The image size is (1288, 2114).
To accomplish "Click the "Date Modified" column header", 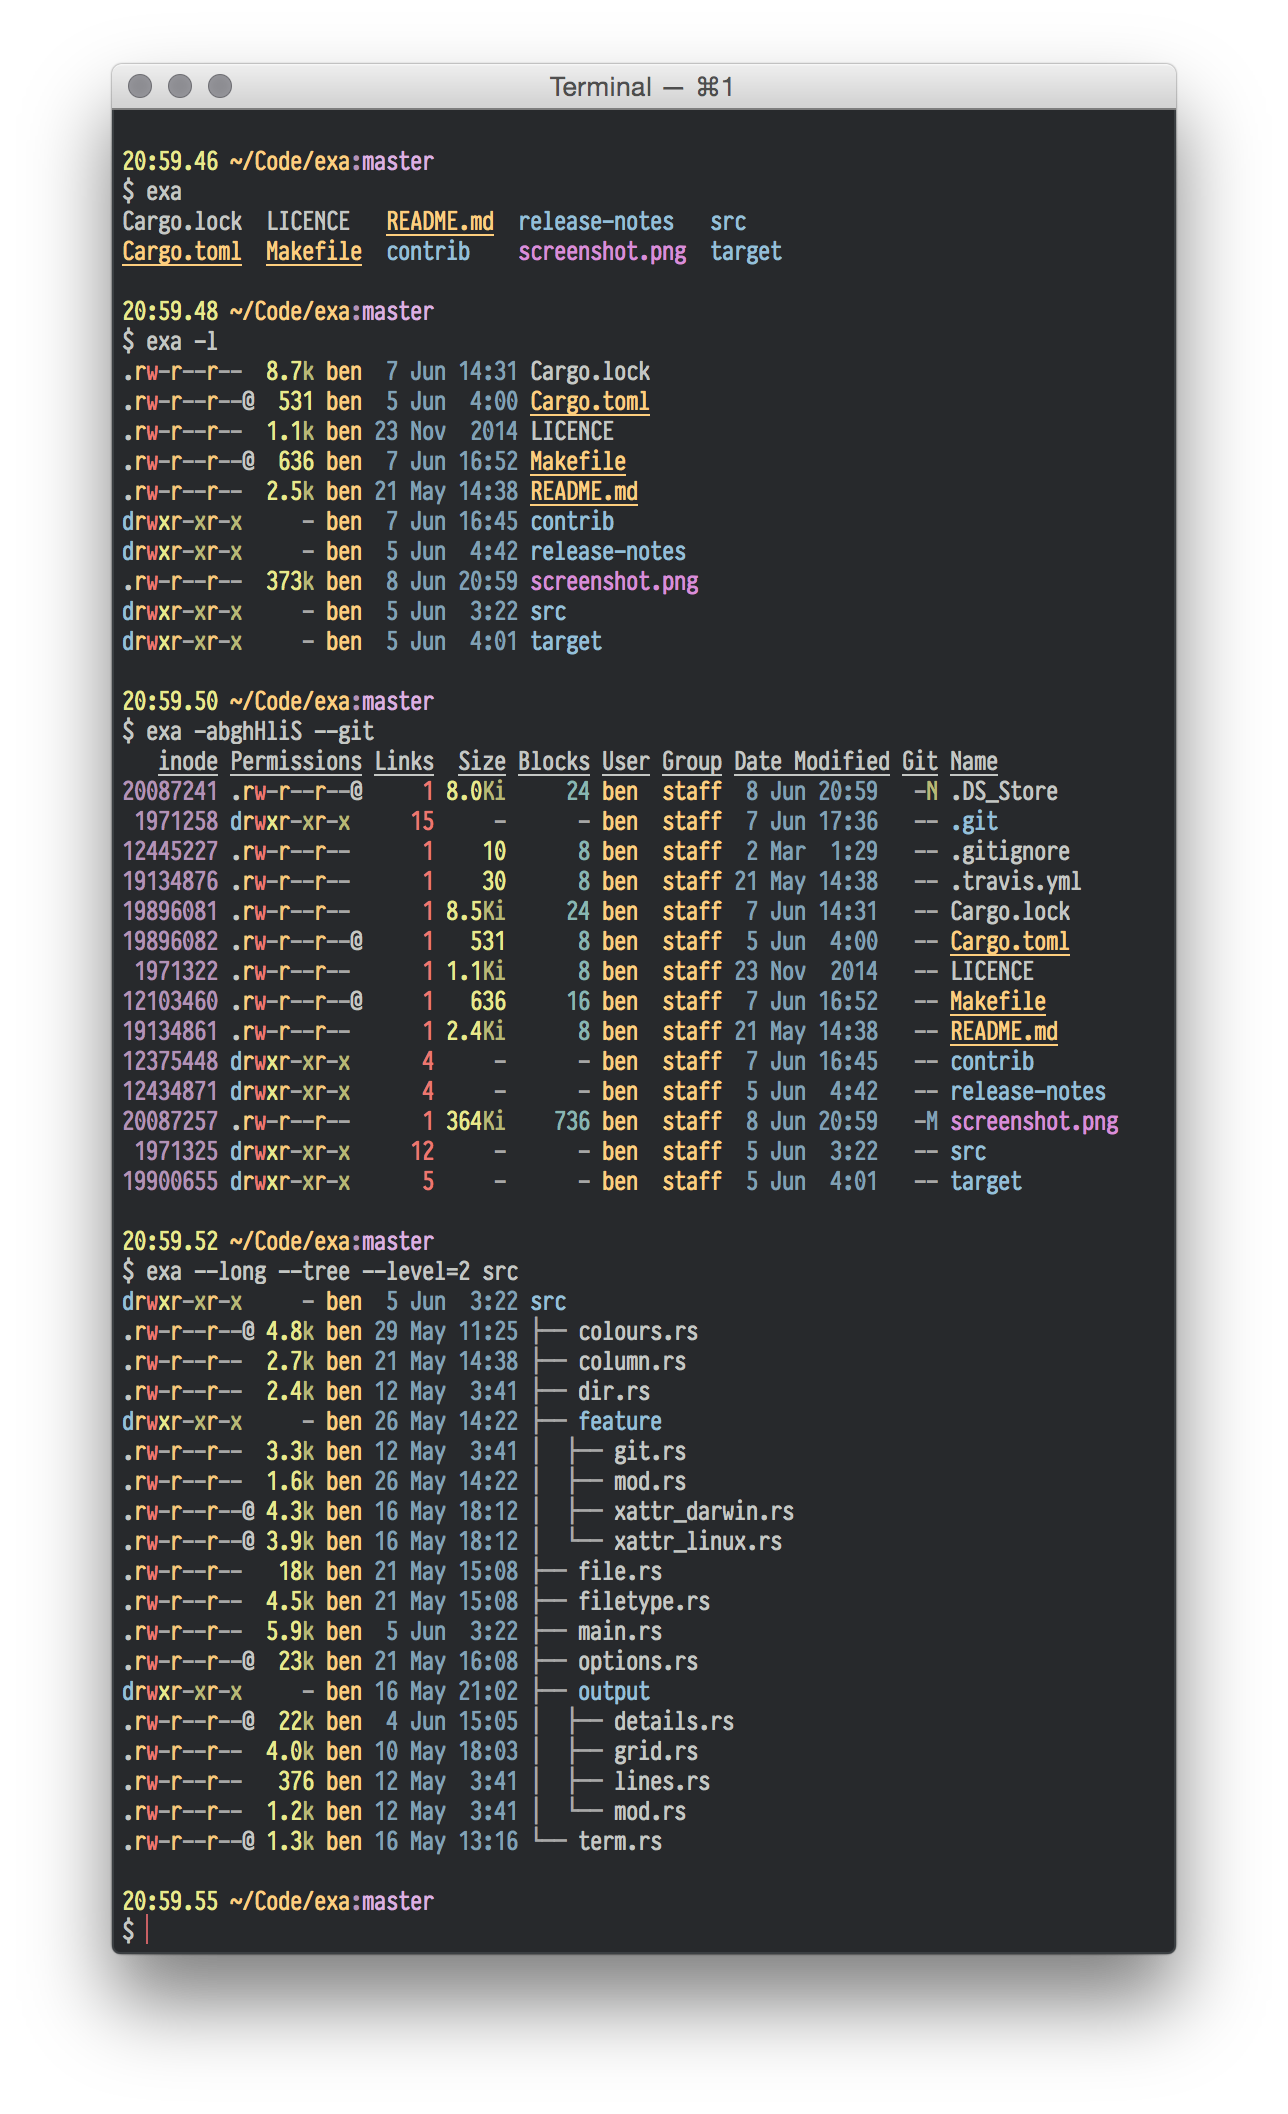I will click(x=811, y=761).
